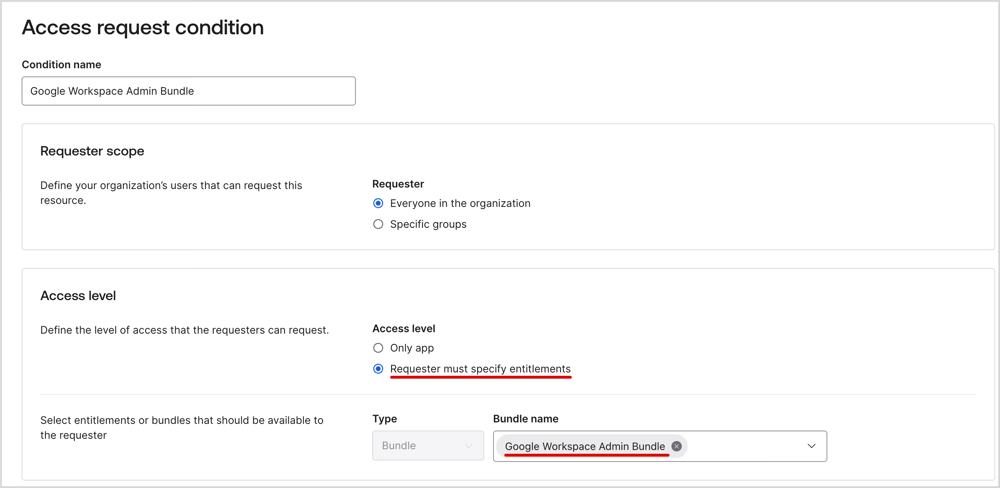The image size is (1000, 488).
Task: Click the 'Define your organization's users' description
Action: [171, 193]
